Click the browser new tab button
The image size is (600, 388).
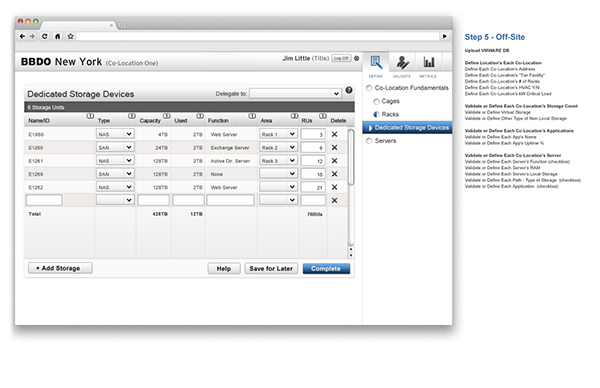tap(122, 26)
